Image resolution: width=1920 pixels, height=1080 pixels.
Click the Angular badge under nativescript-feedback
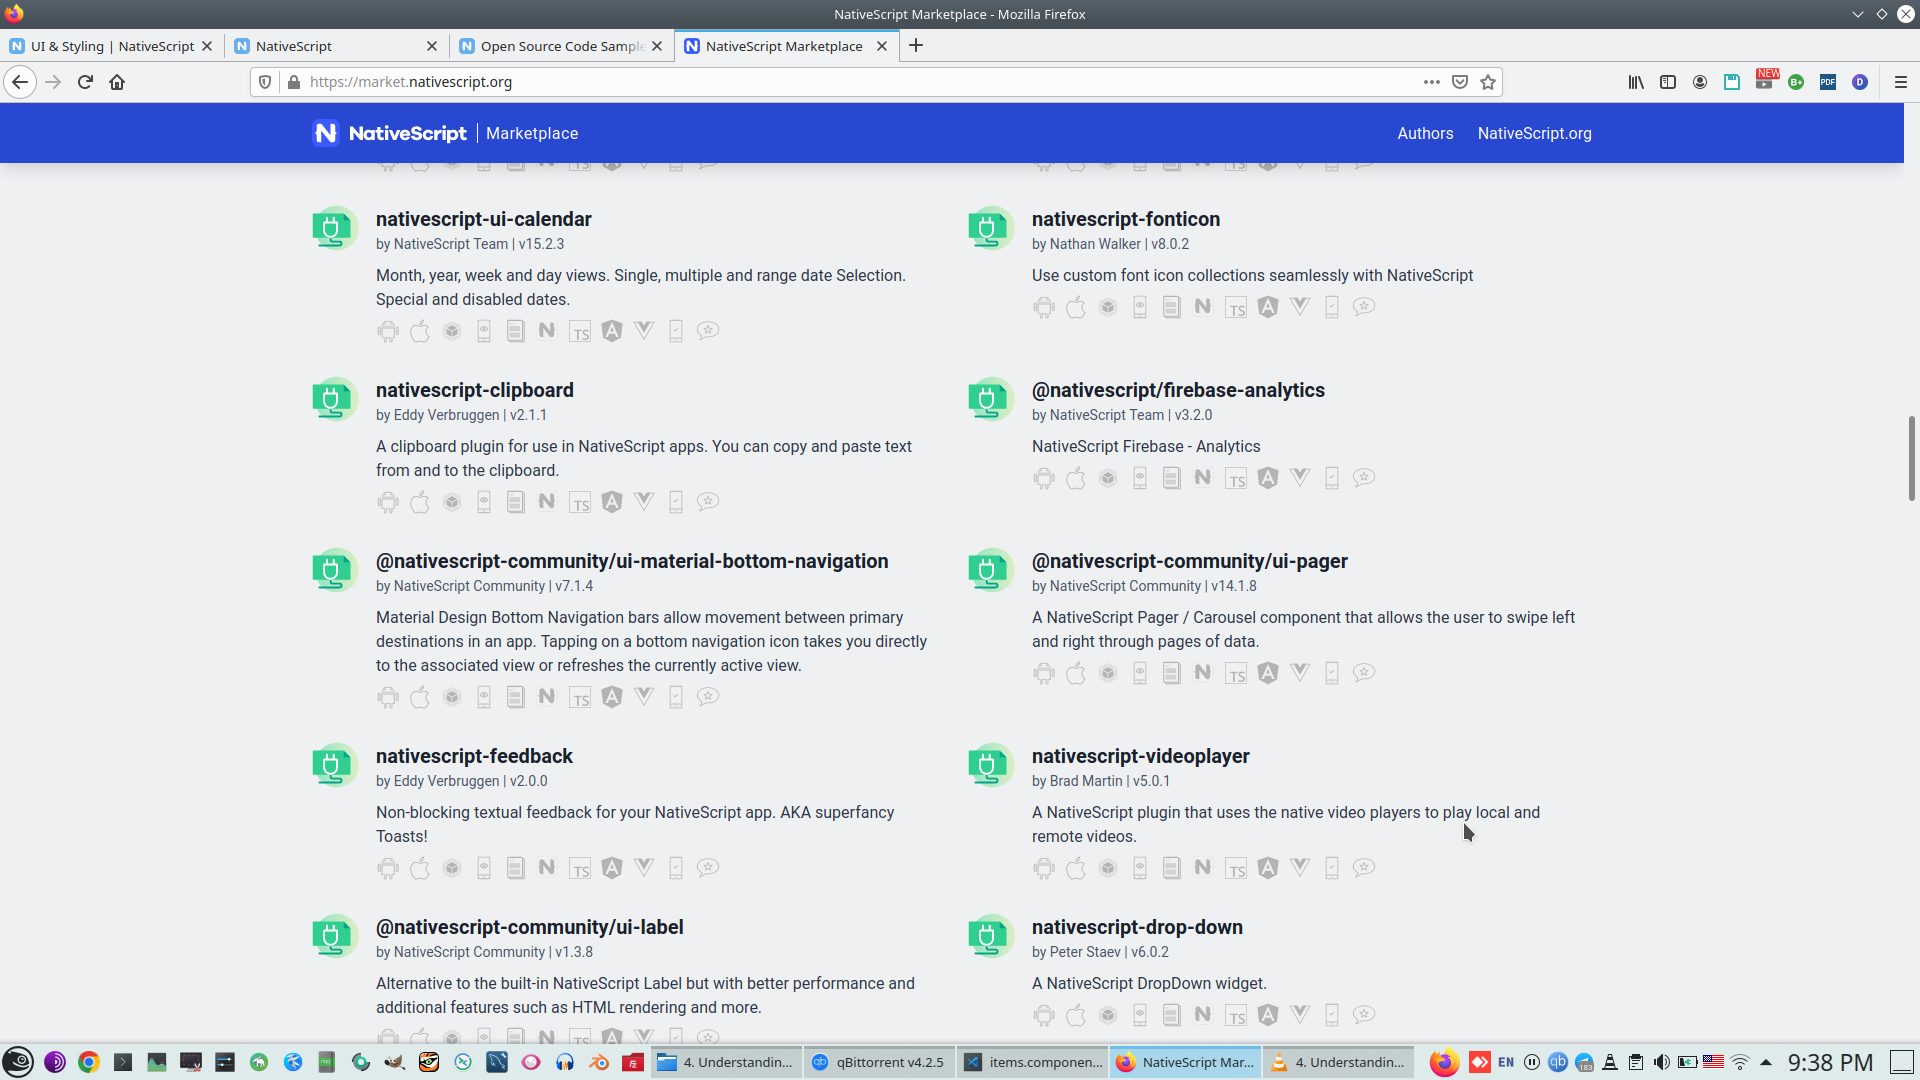pos(612,868)
